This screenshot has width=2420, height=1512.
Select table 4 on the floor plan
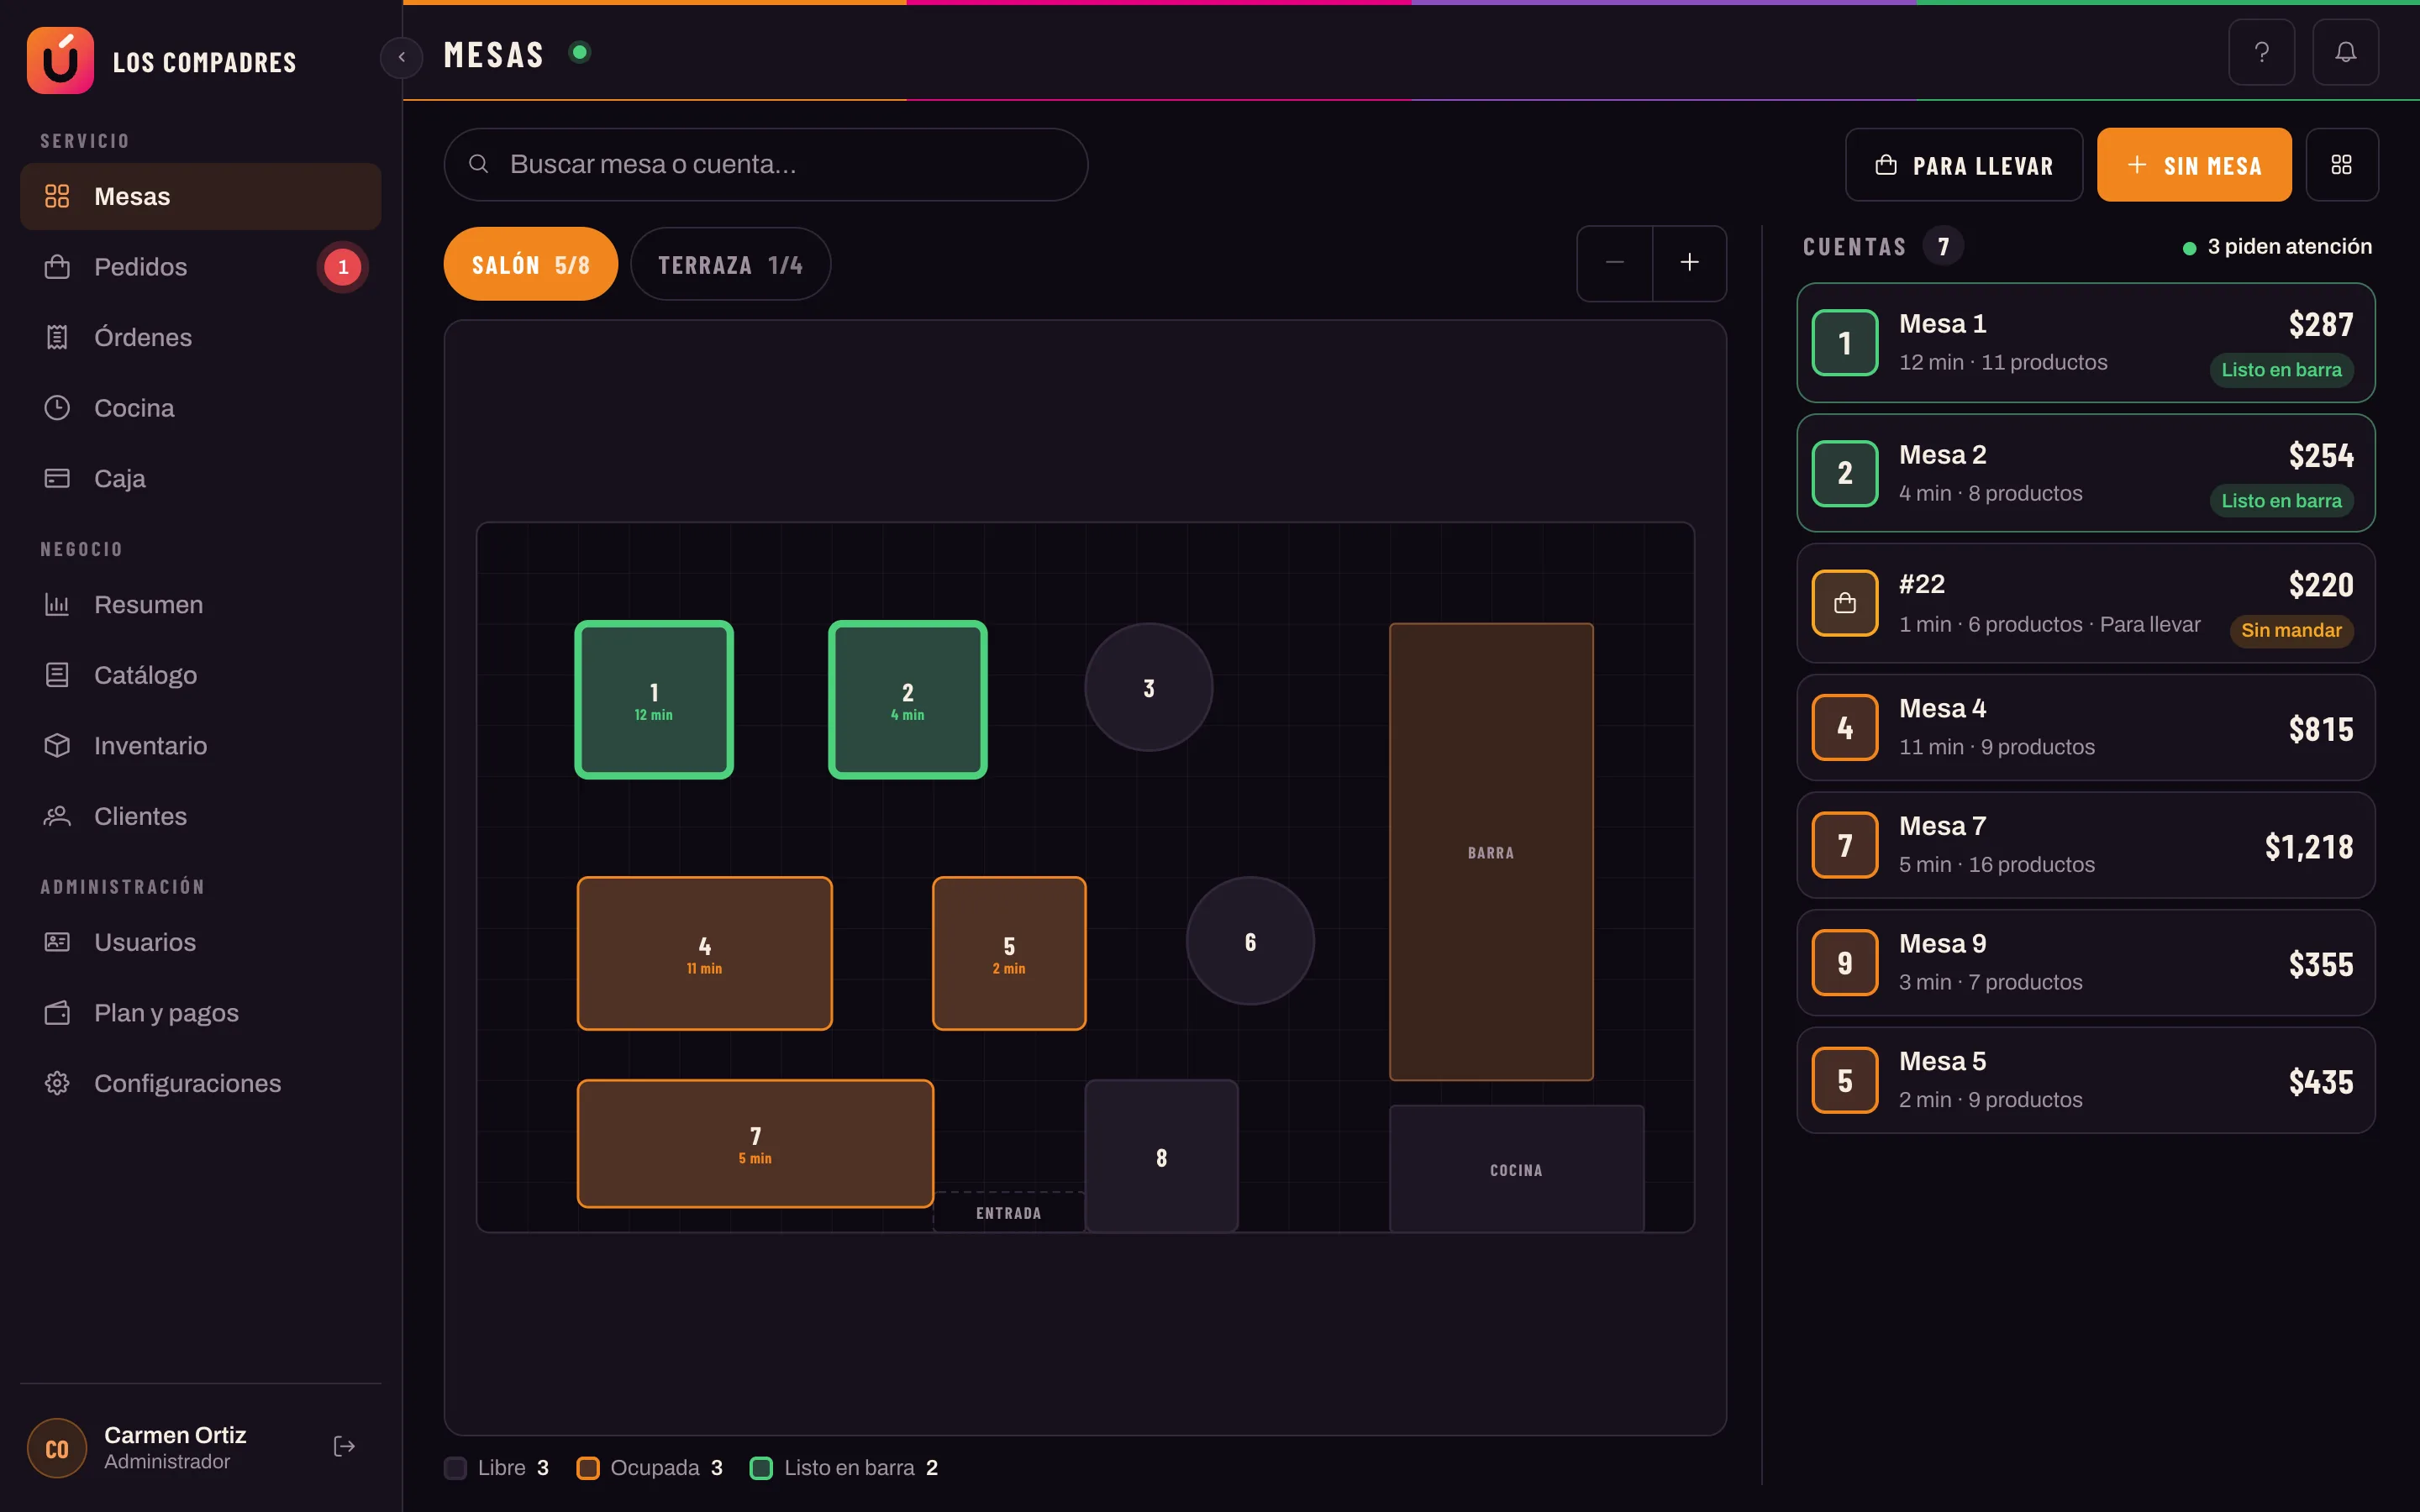click(x=705, y=954)
